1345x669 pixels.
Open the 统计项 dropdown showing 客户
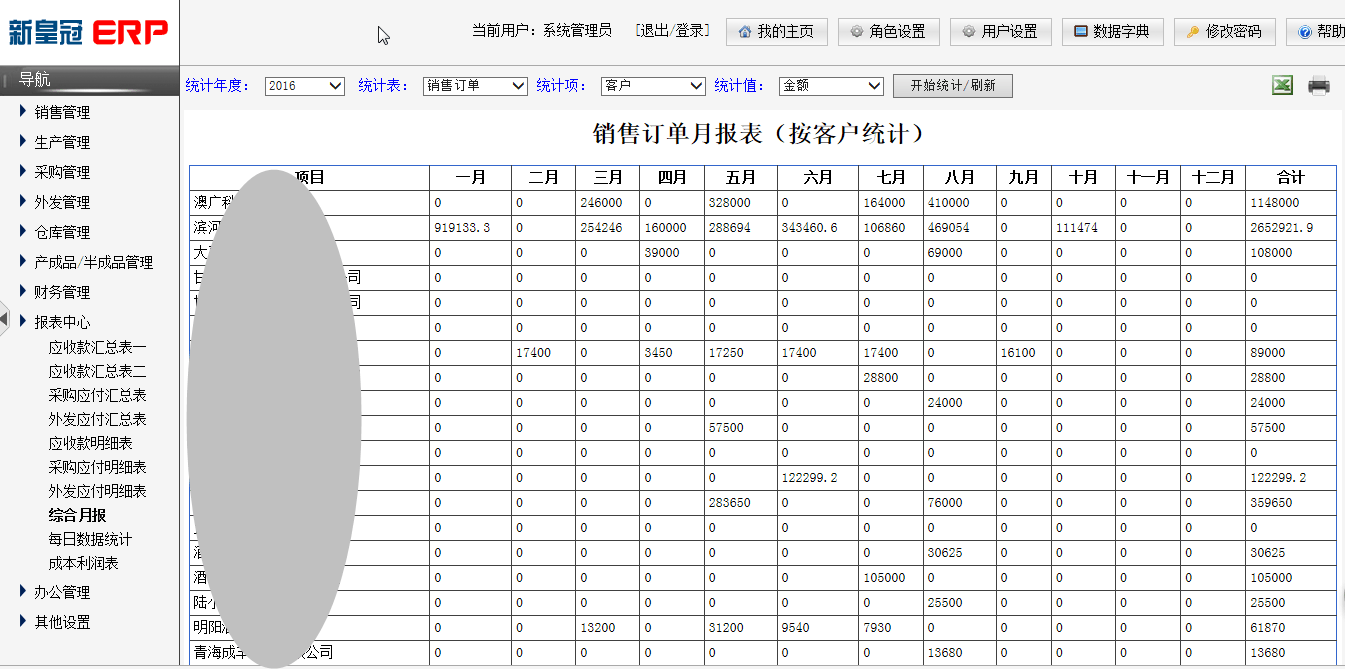click(x=653, y=86)
